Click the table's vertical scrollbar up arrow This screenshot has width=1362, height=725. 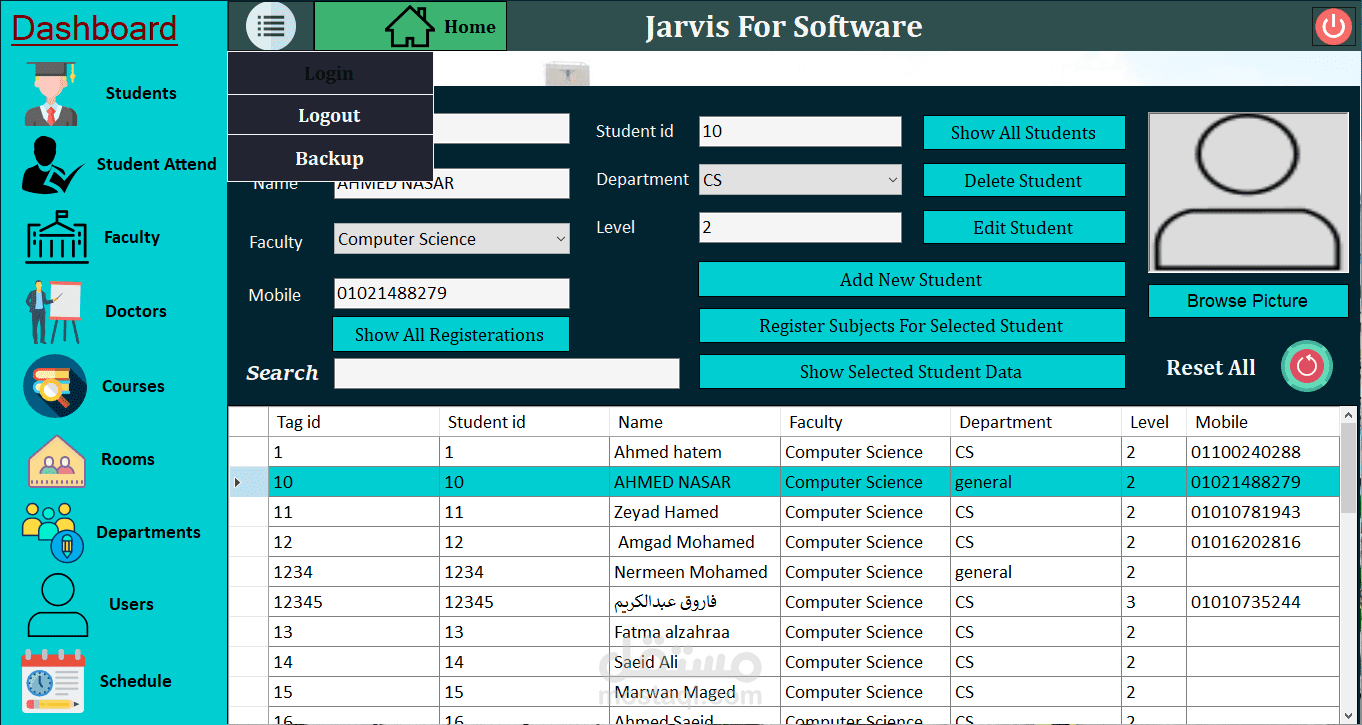click(1348, 415)
